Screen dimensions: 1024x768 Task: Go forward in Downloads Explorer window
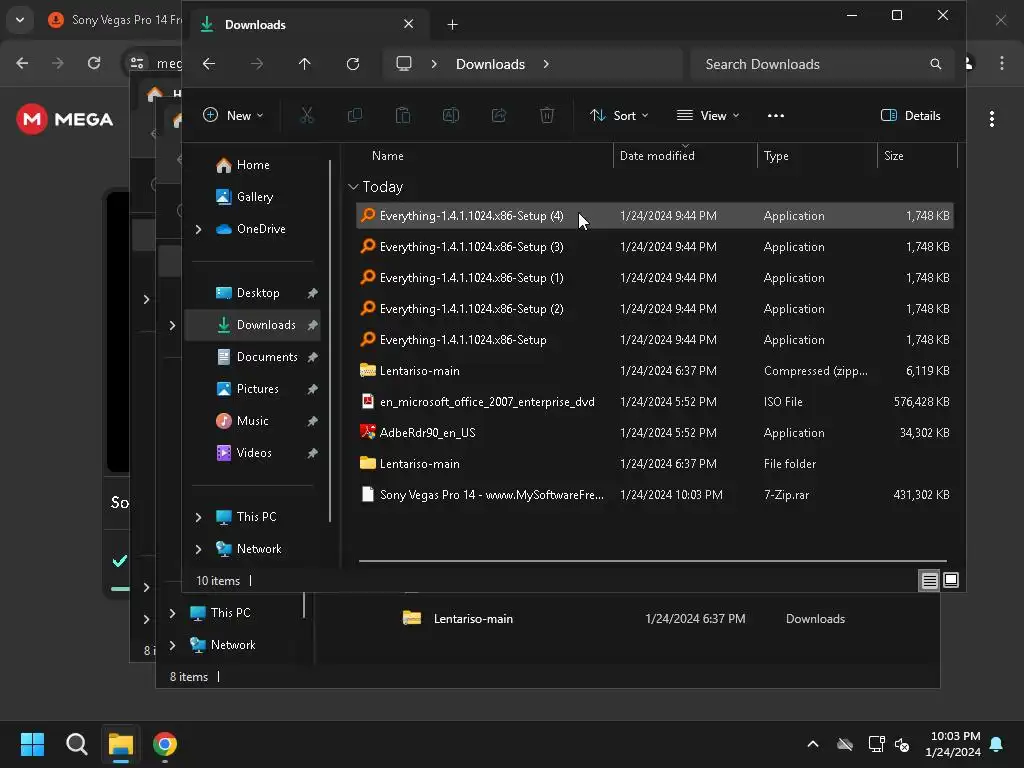point(257,64)
